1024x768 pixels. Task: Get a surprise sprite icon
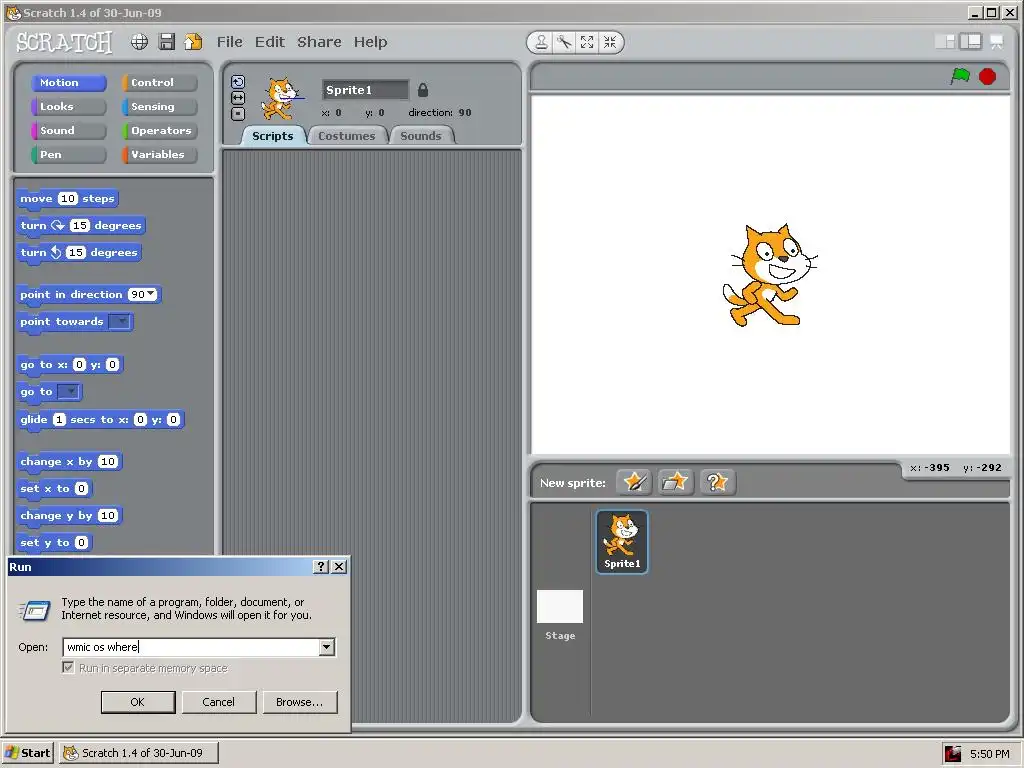(718, 483)
